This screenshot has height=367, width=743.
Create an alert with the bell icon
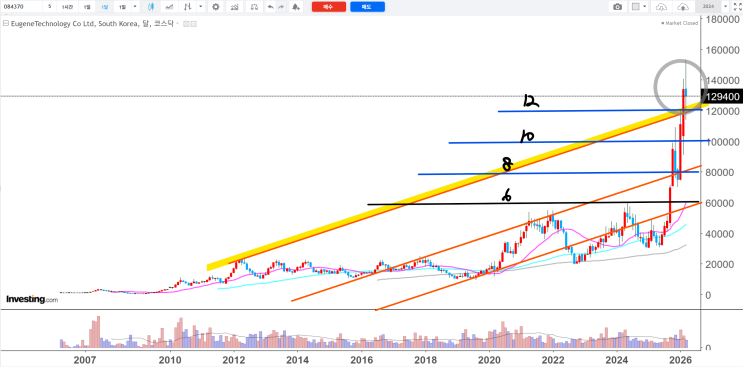click(296, 7)
